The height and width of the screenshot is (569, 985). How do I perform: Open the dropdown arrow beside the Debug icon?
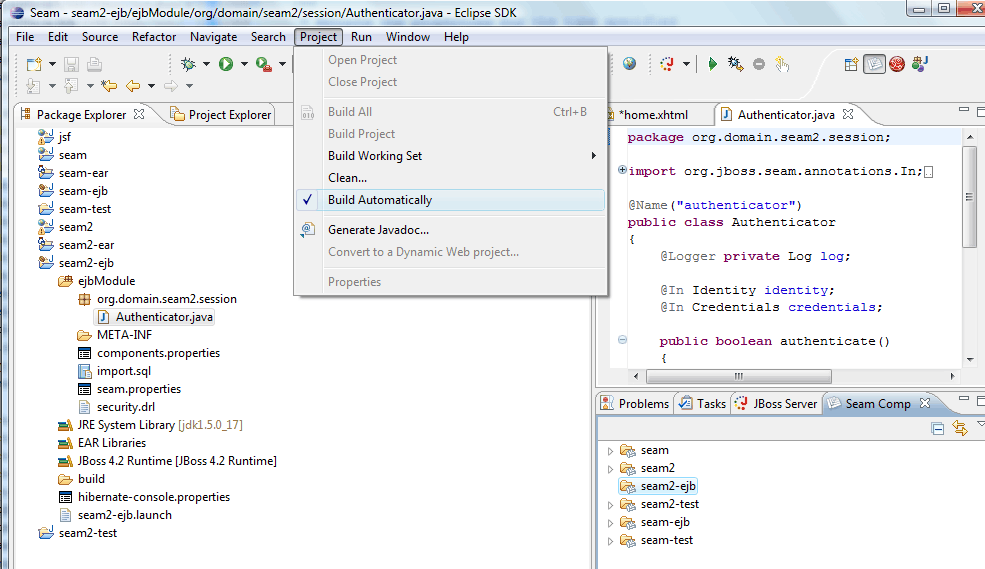(206, 64)
